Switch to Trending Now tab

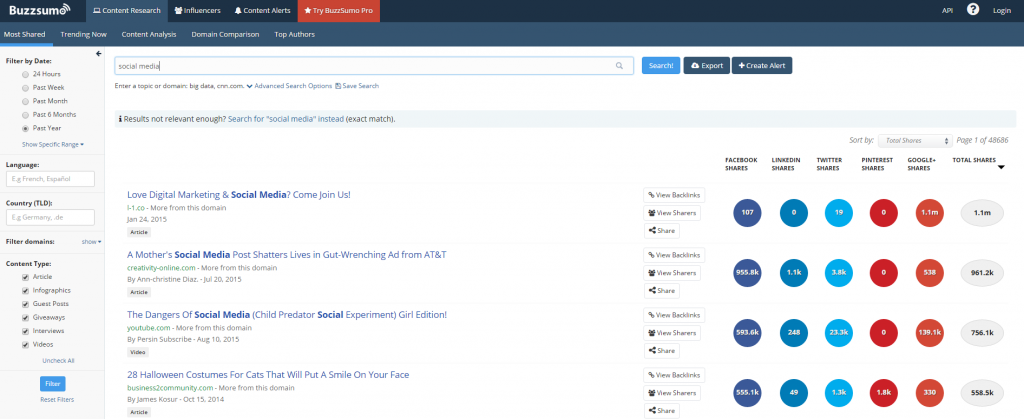84,35
